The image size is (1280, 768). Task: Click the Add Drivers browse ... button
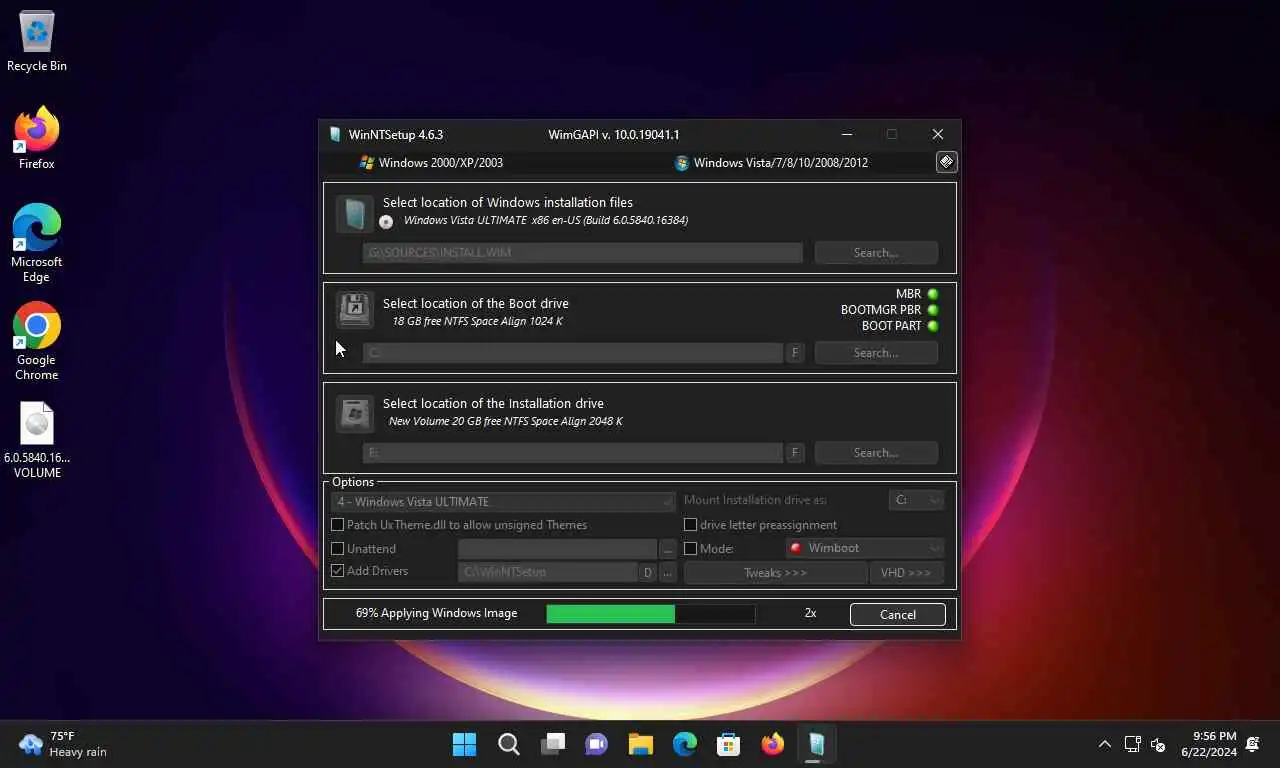click(668, 572)
